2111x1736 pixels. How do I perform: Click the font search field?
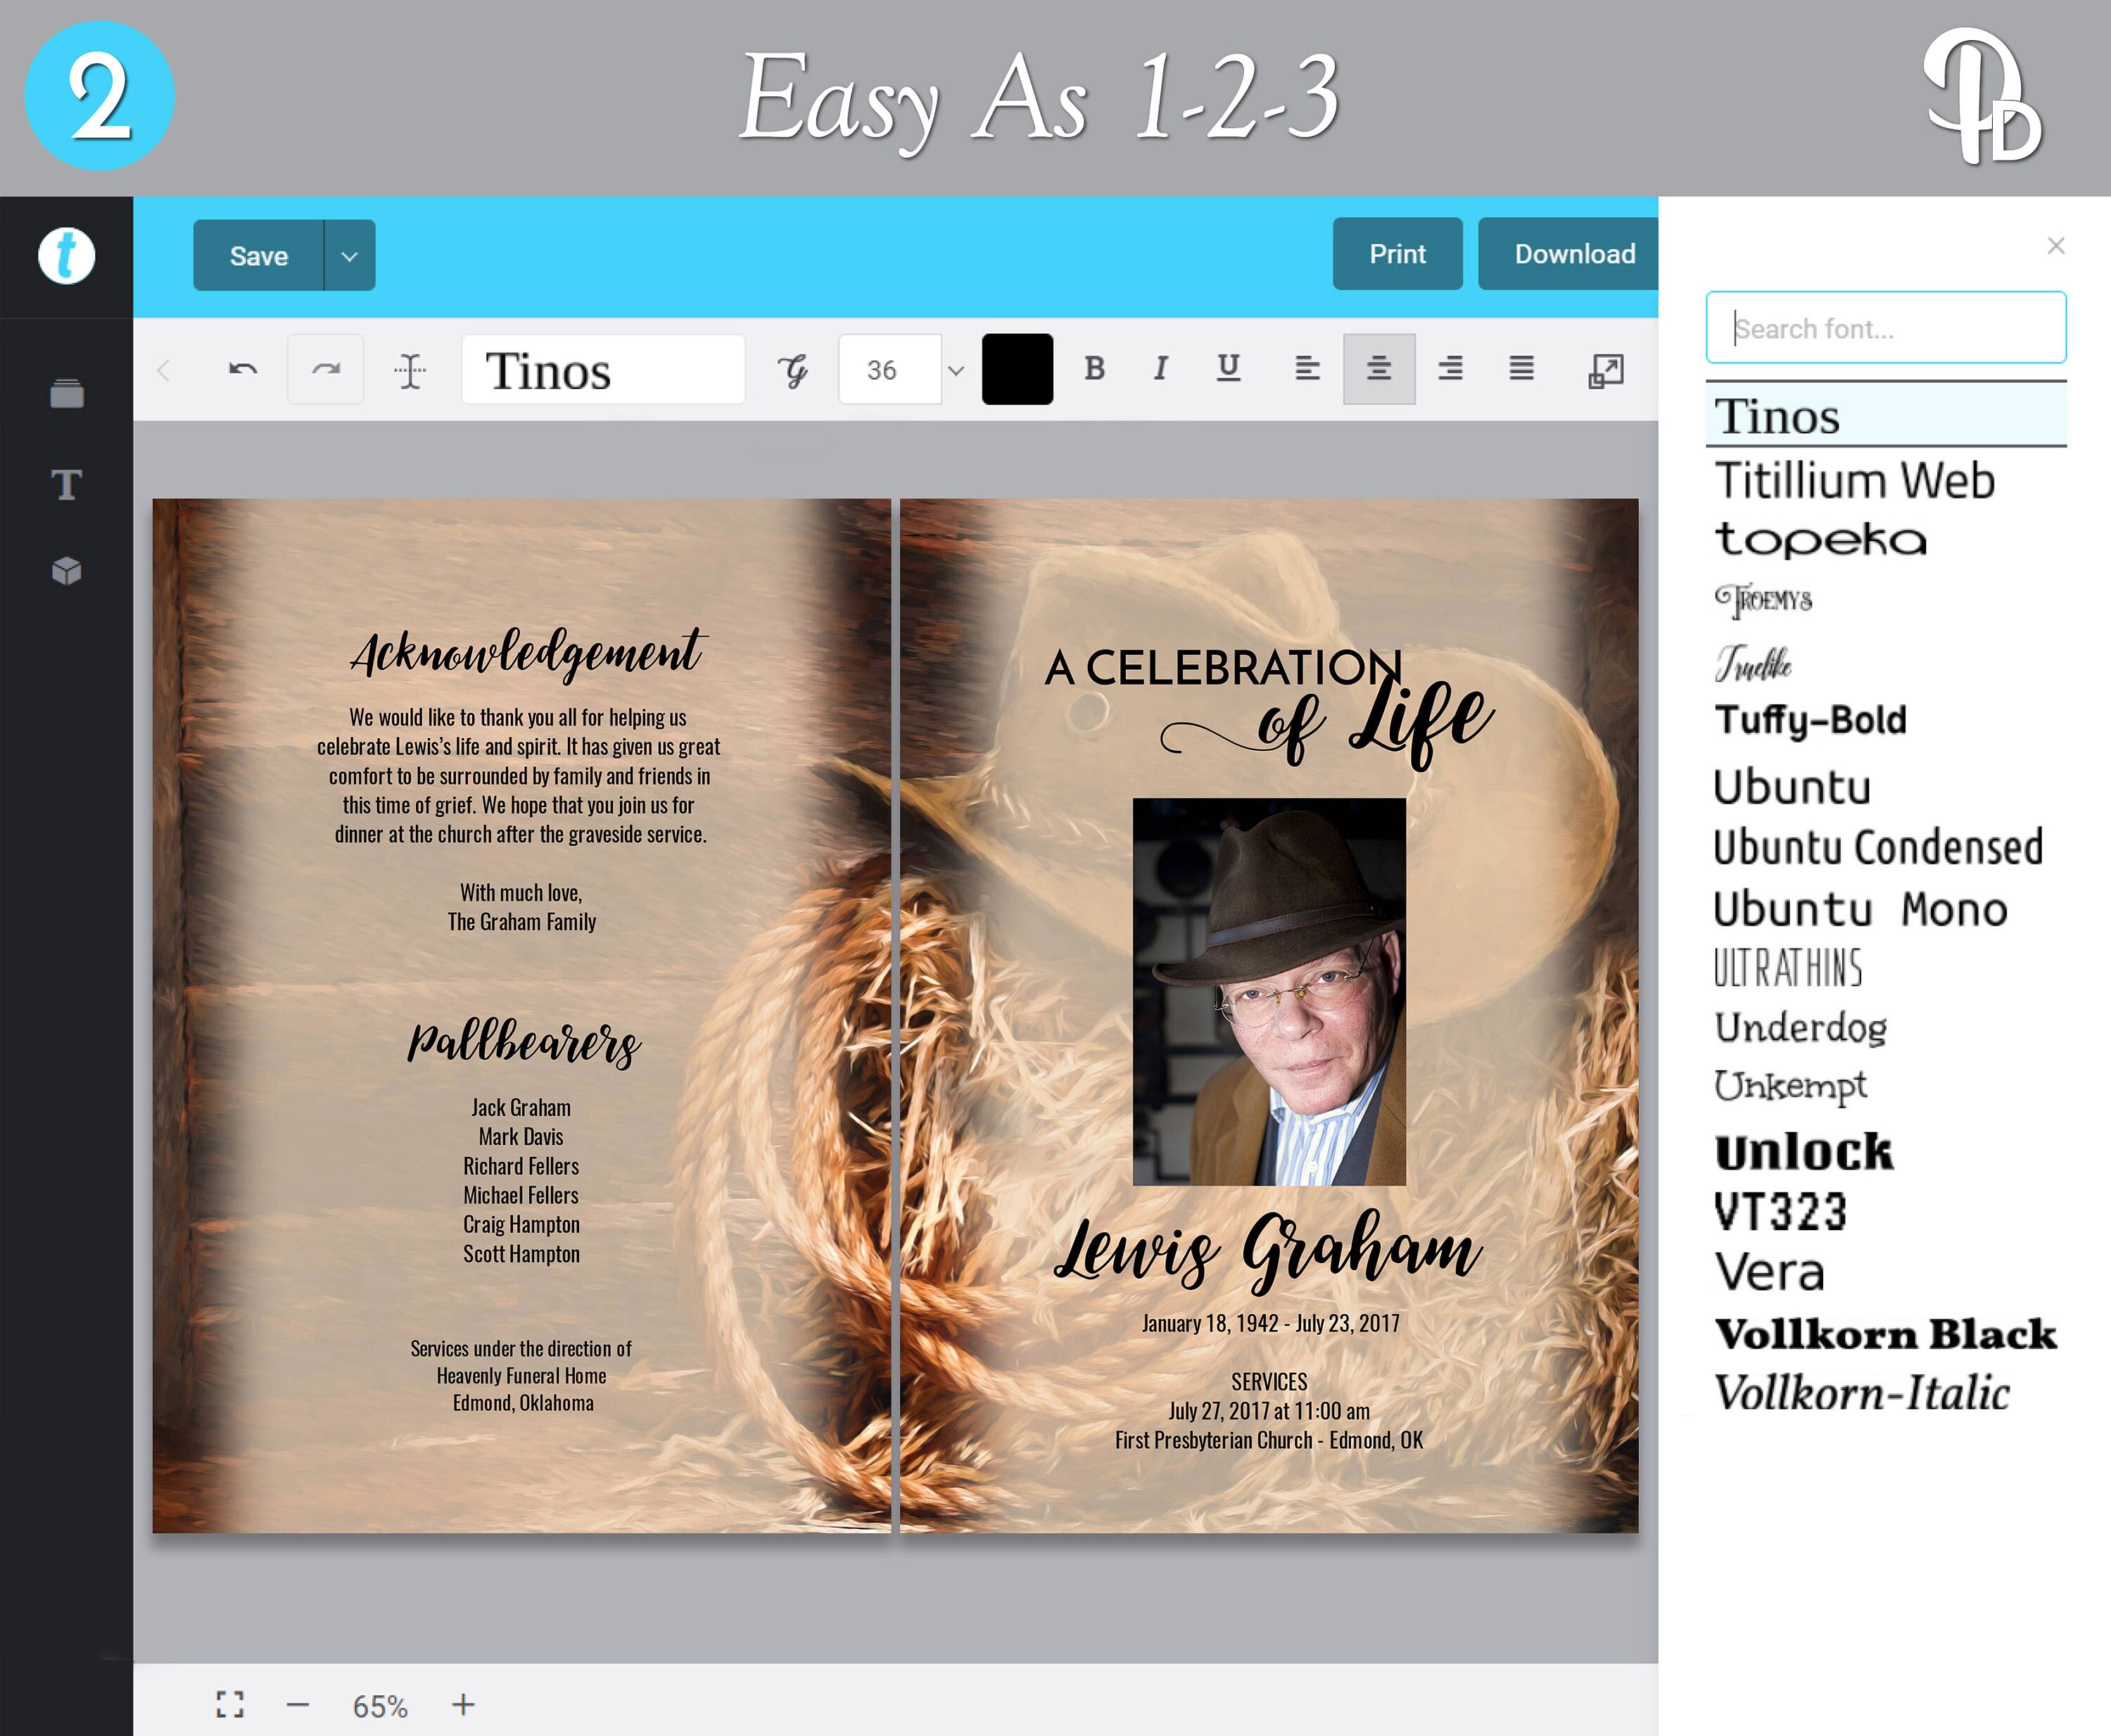click(x=1884, y=327)
